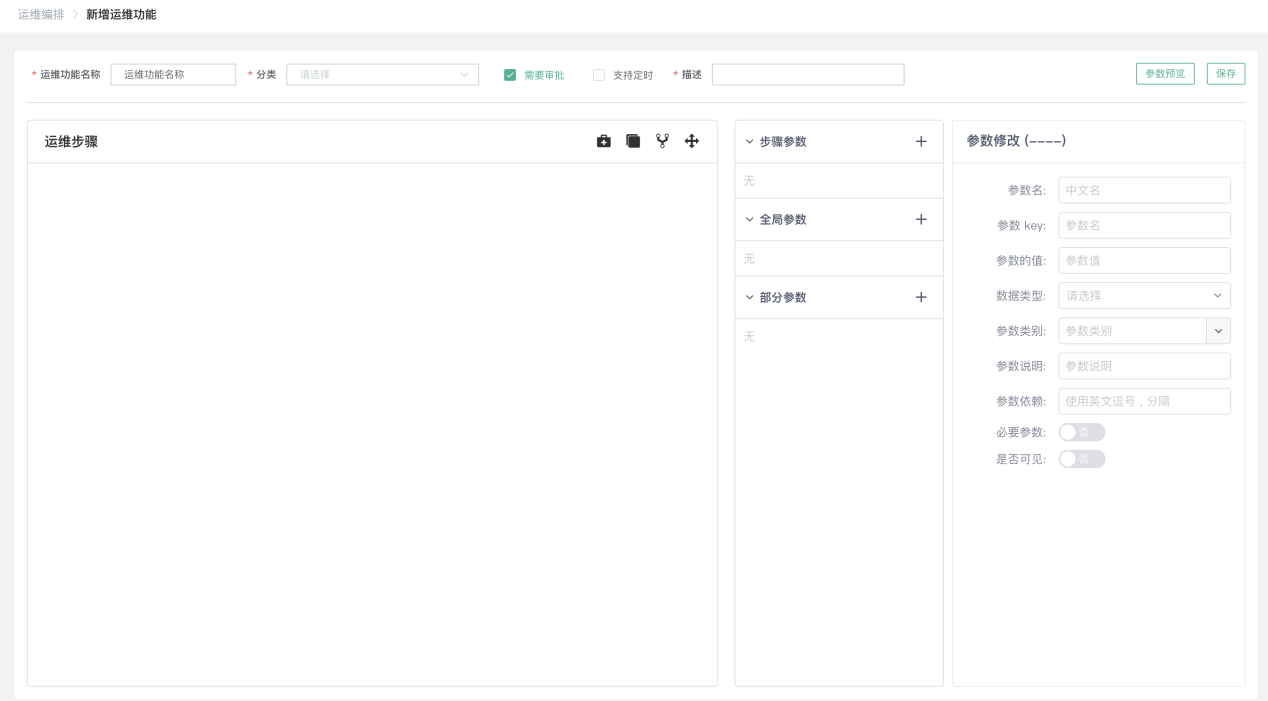Toggle the 必要参数 switch
Image resolution: width=1268 pixels, height=701 pixels.
[x=1082, y=432]
